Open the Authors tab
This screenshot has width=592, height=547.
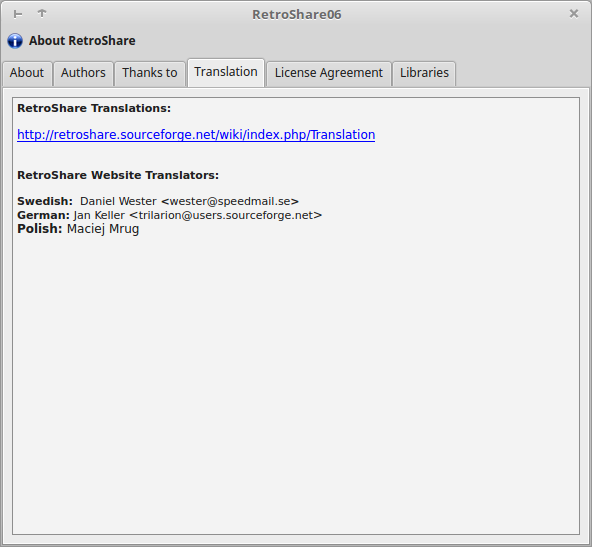83,73
